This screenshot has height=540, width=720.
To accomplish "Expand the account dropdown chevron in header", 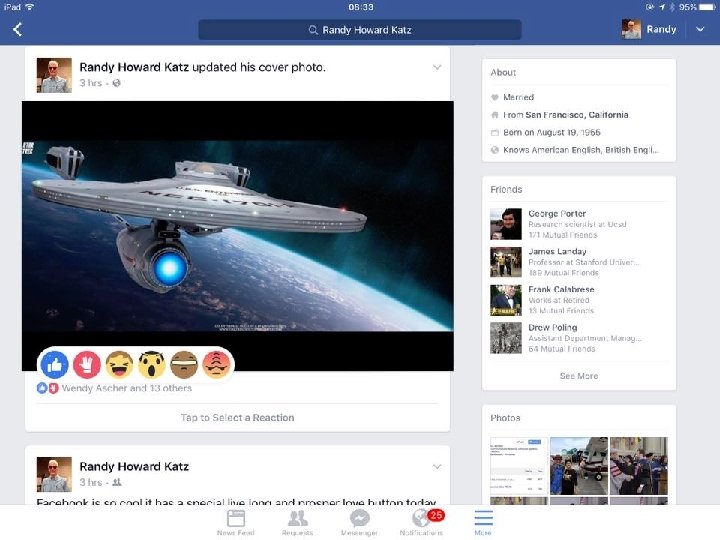I will tap(700, 29).
